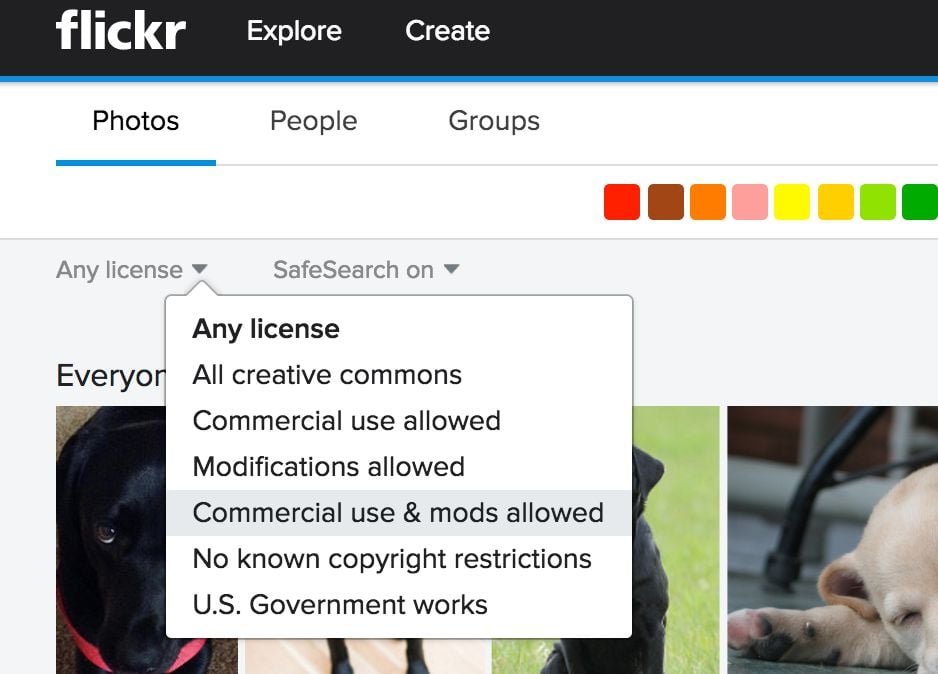The width and height of the screenshot is (938, 674).
Task: Pick Modifications allowed license filter
Action: (328, 467)
